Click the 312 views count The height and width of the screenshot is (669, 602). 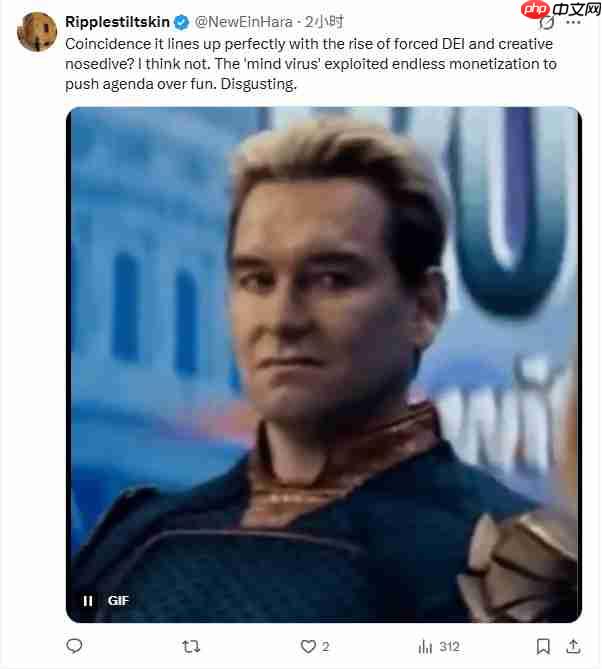[450, 647]
